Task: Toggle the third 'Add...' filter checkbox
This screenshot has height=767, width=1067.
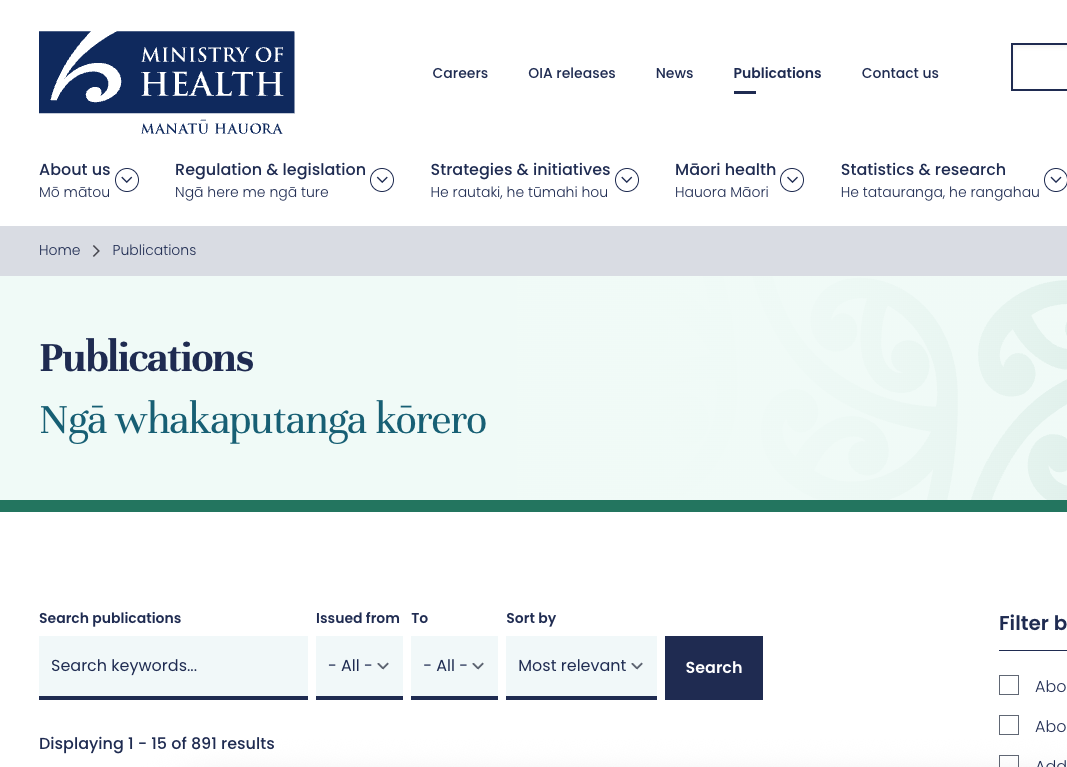Action: click(x=1009, y=762)
